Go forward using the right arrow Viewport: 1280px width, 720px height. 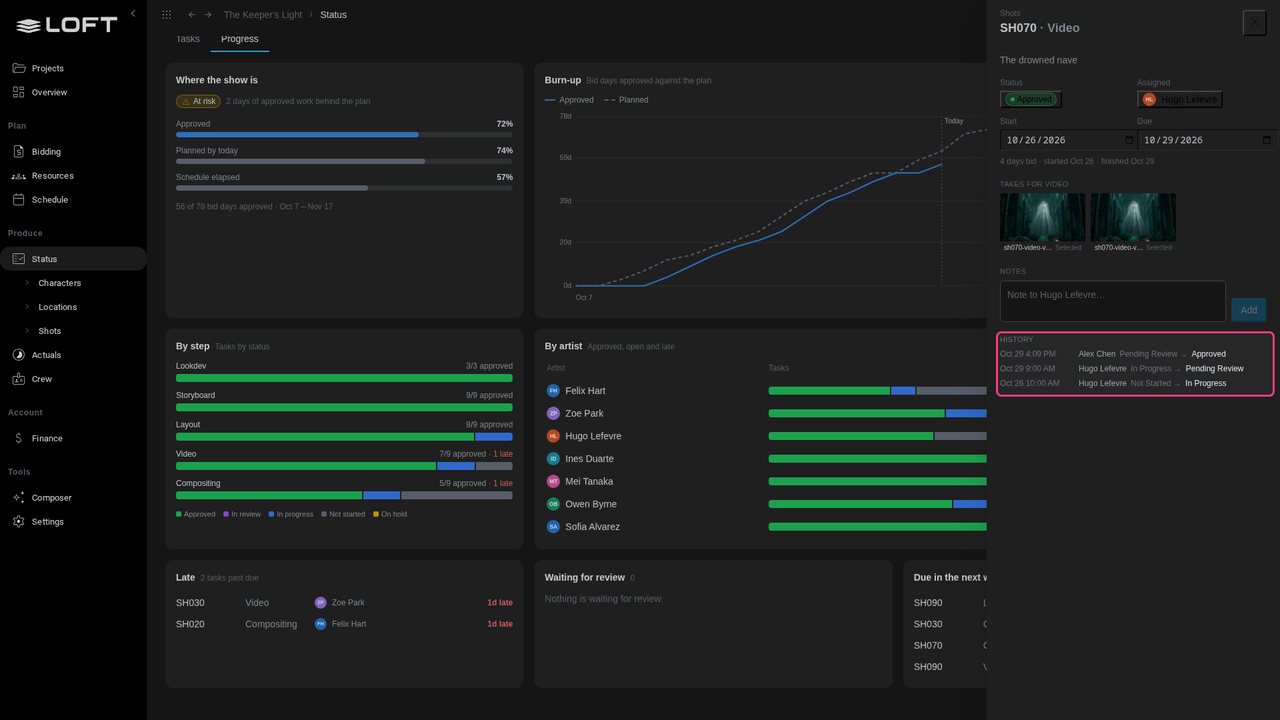tap(208, 15)
